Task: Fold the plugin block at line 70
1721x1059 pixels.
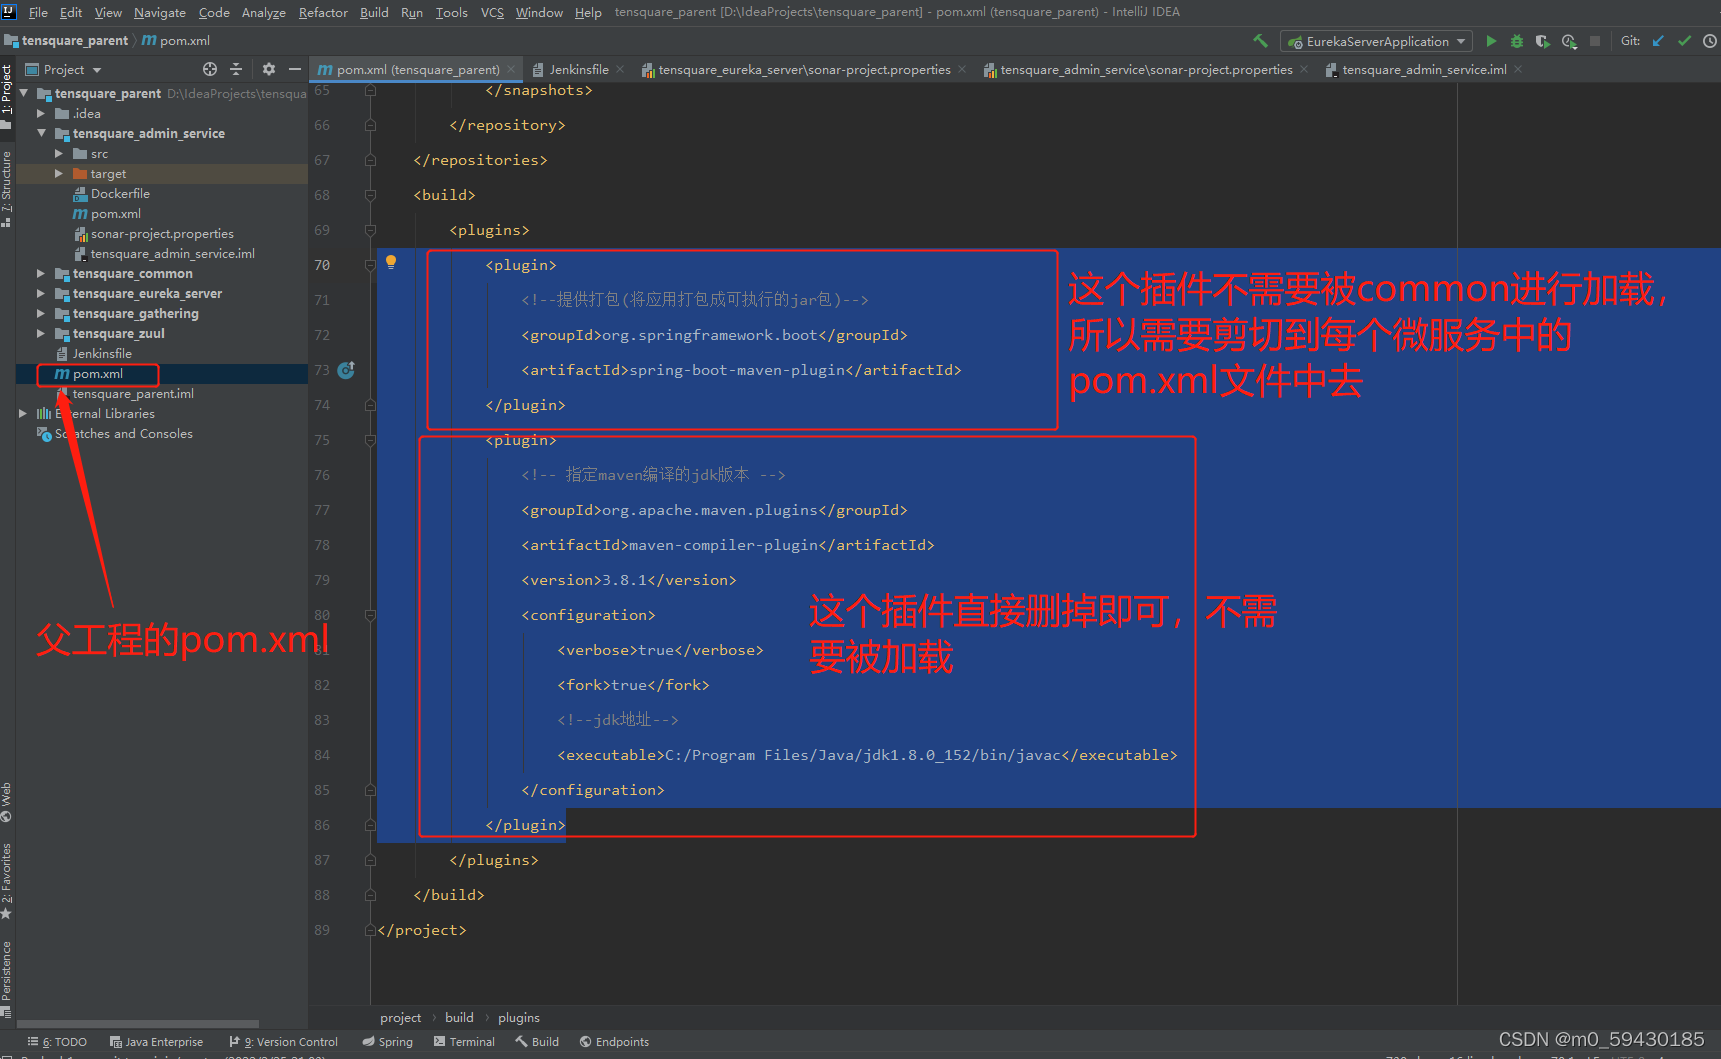Action: tap(370, 265)
